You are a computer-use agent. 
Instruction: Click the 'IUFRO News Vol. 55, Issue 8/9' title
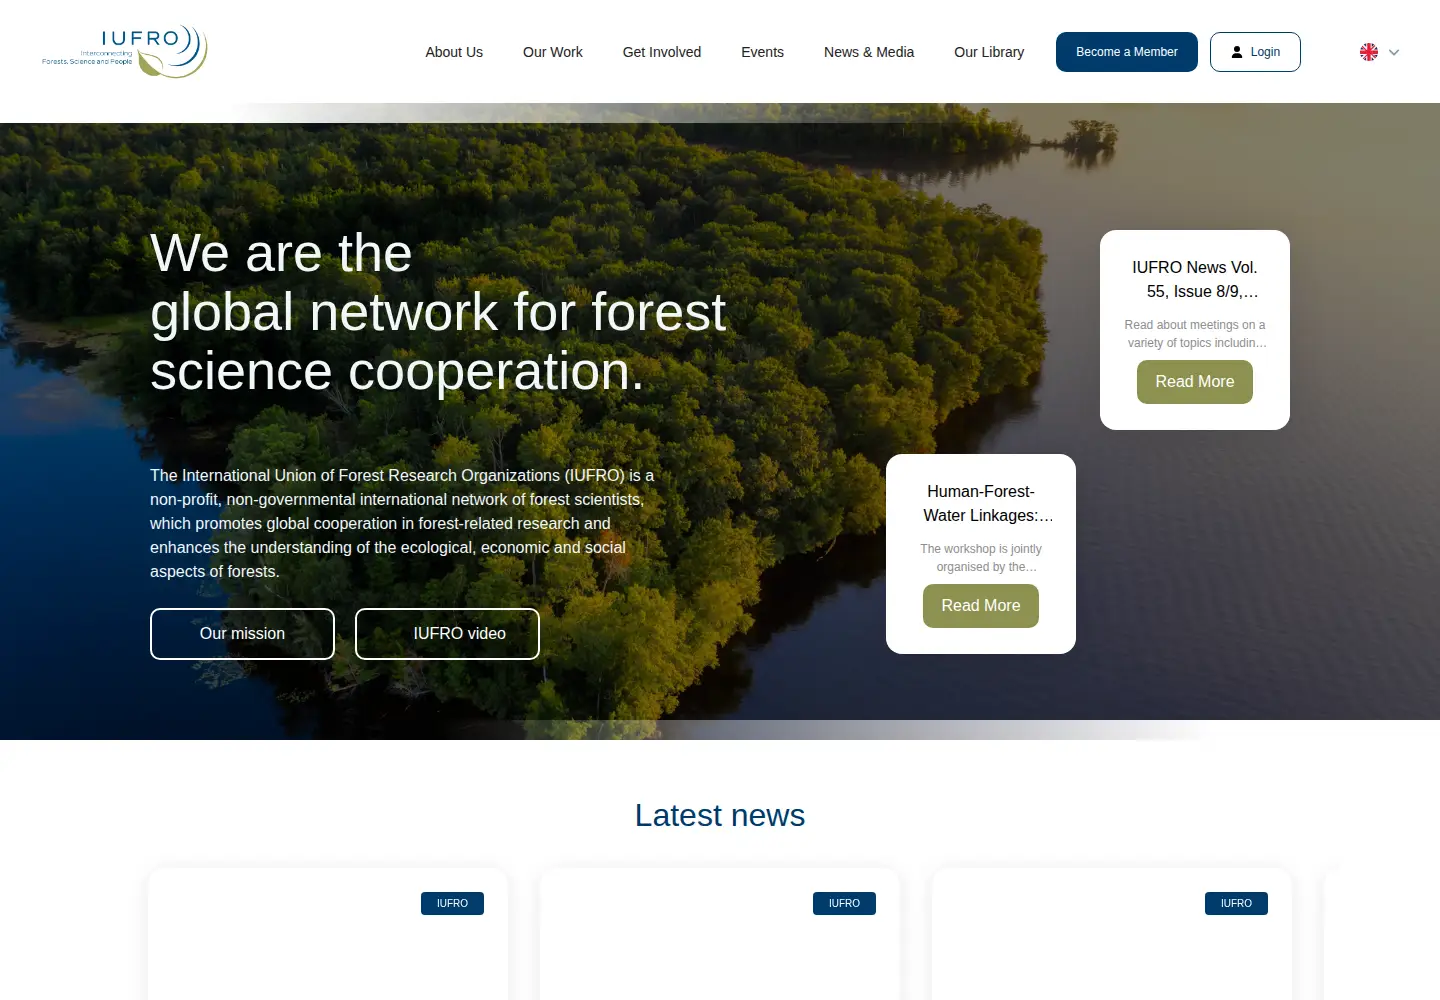click(x=1195, y=280)
